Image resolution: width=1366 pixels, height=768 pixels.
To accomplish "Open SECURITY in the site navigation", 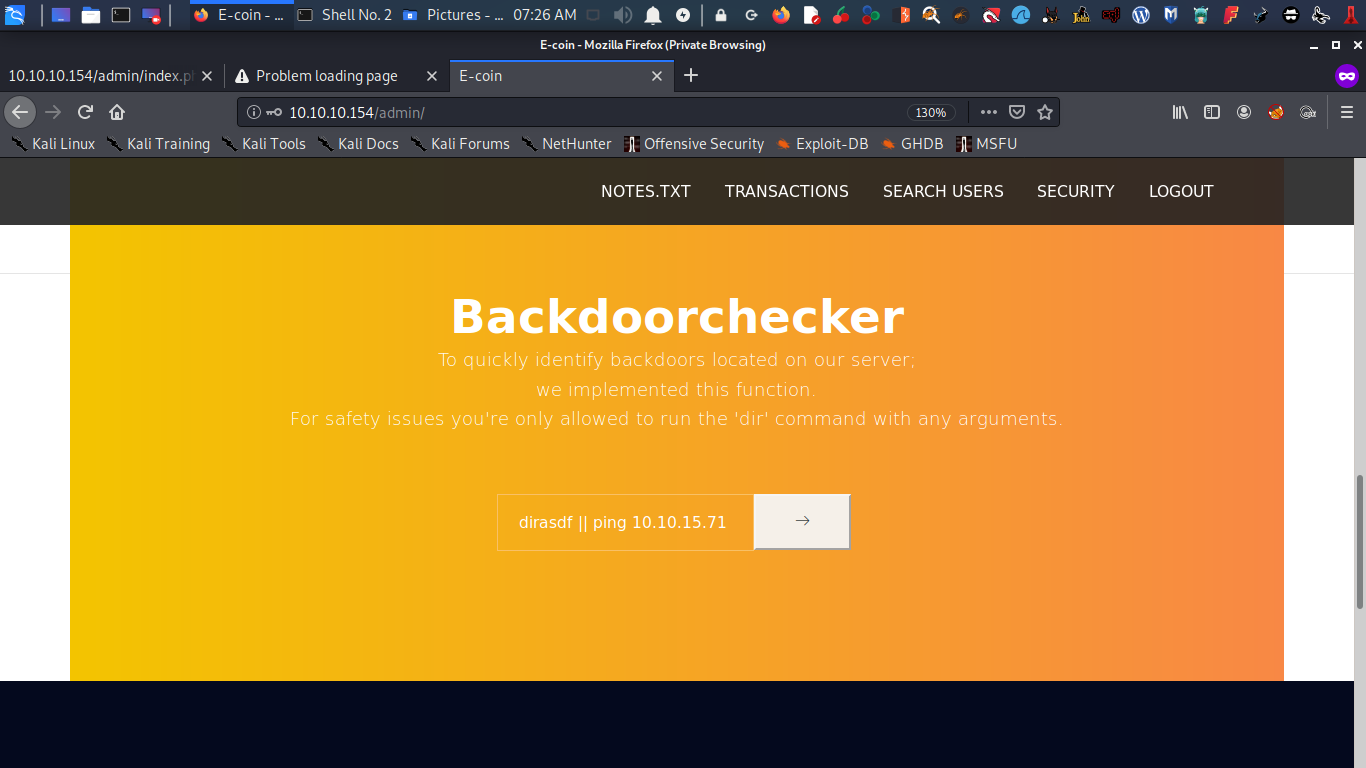I will (x=1076, y=191).
